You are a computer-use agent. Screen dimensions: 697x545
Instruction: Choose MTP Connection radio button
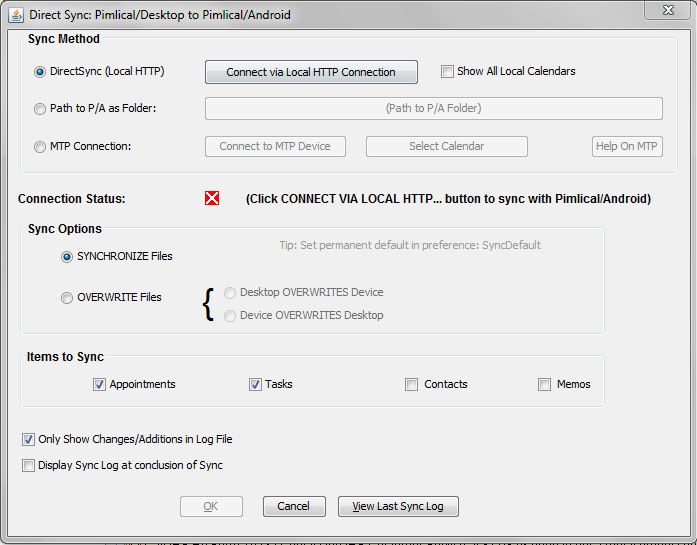pos(40,147)
